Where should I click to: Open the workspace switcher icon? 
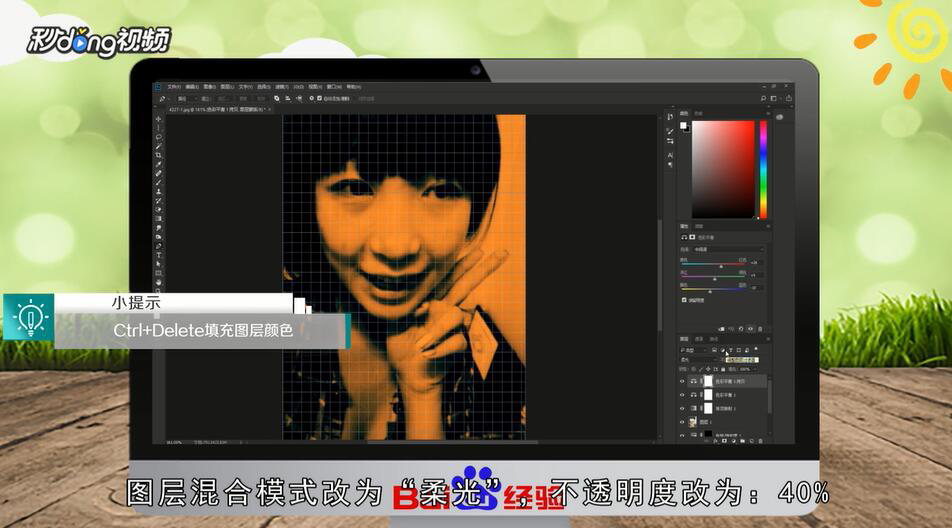[774, 98]
